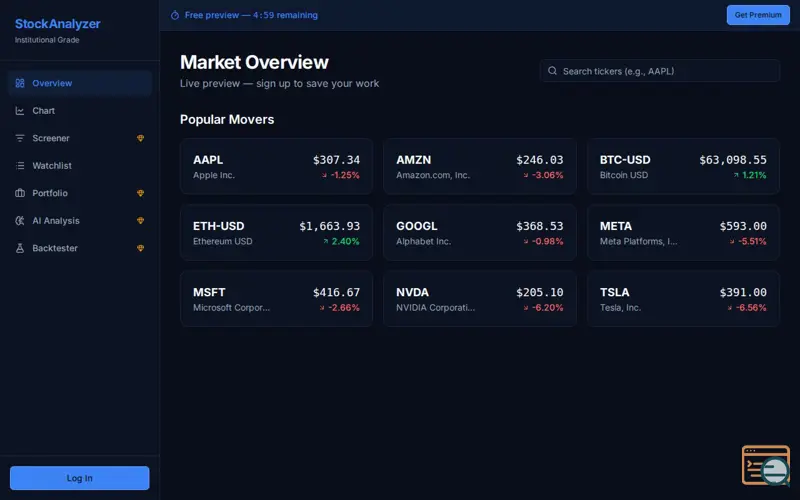This screenshot has width=800, height=500.
Task: Open the Screener section
Action: click(x=80, y=138)
